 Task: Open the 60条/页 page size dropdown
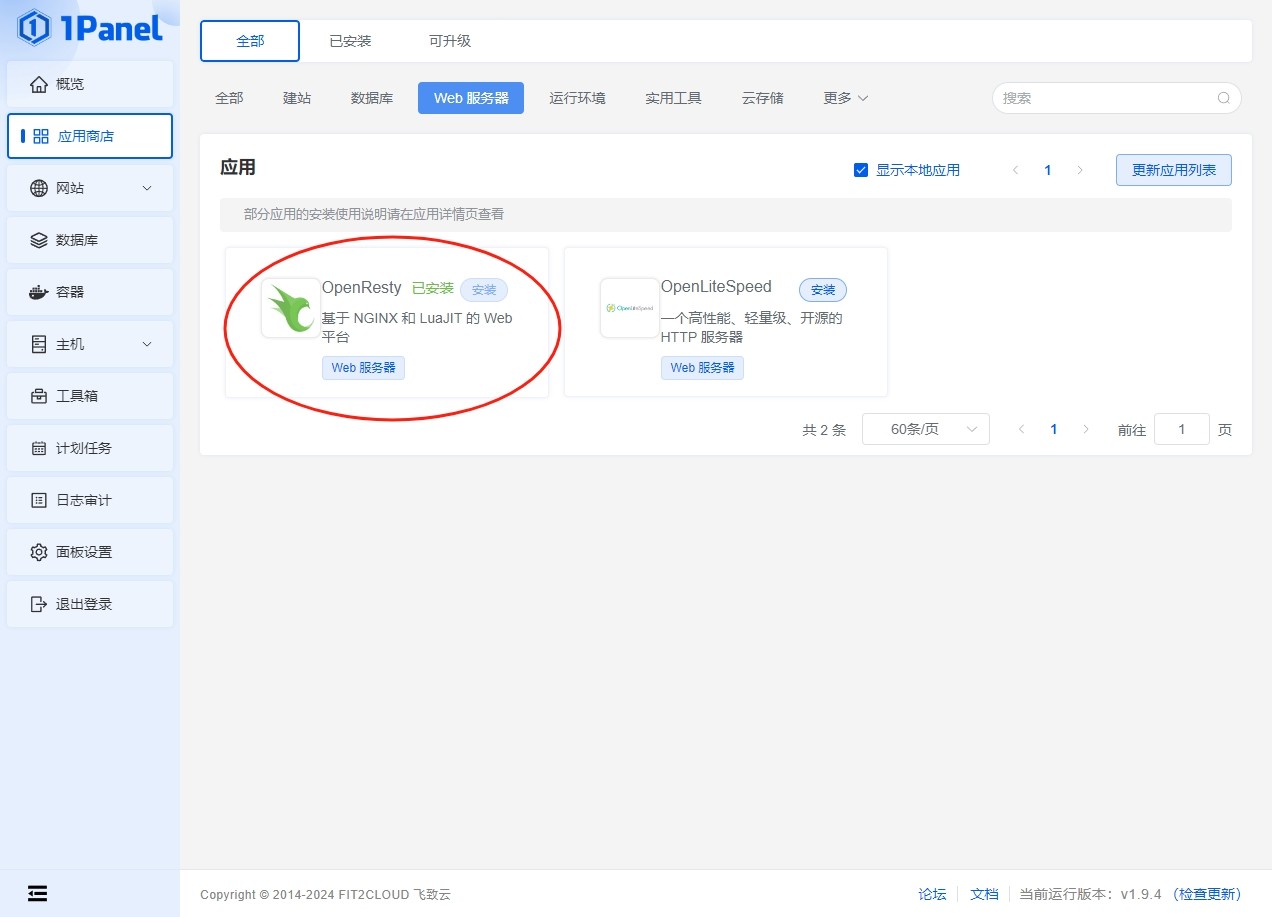click(x=926, y=429)
